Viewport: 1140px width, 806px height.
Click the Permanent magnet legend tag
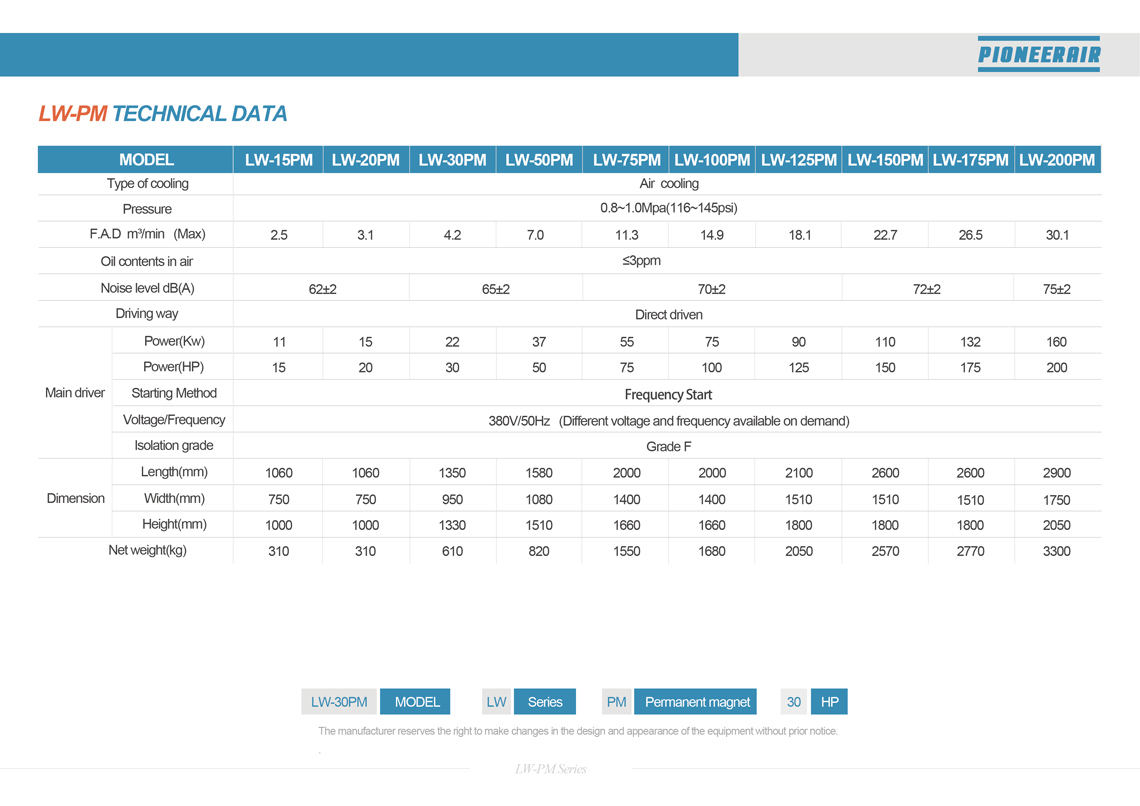point(697,702)
